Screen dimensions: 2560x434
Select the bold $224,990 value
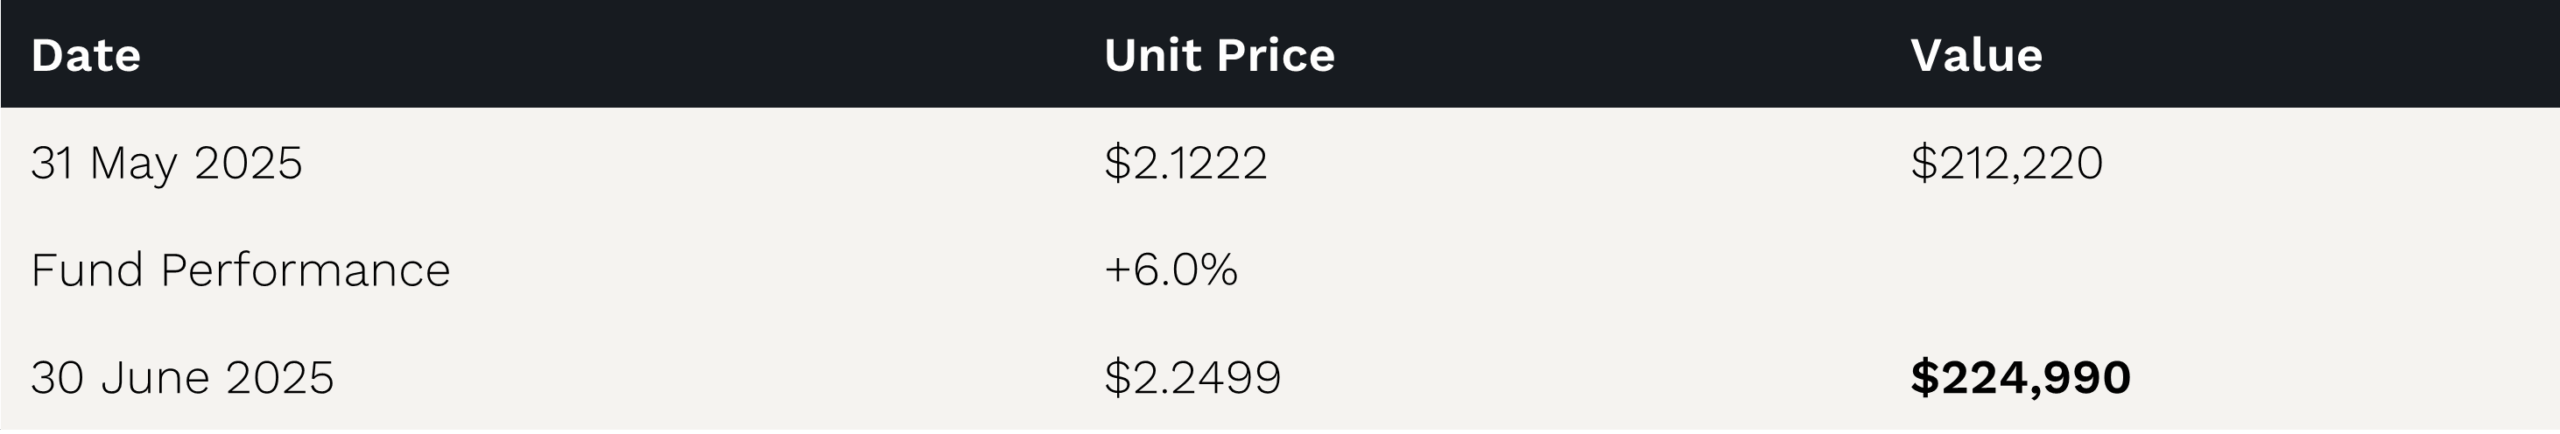click(x=2020, y=377)
